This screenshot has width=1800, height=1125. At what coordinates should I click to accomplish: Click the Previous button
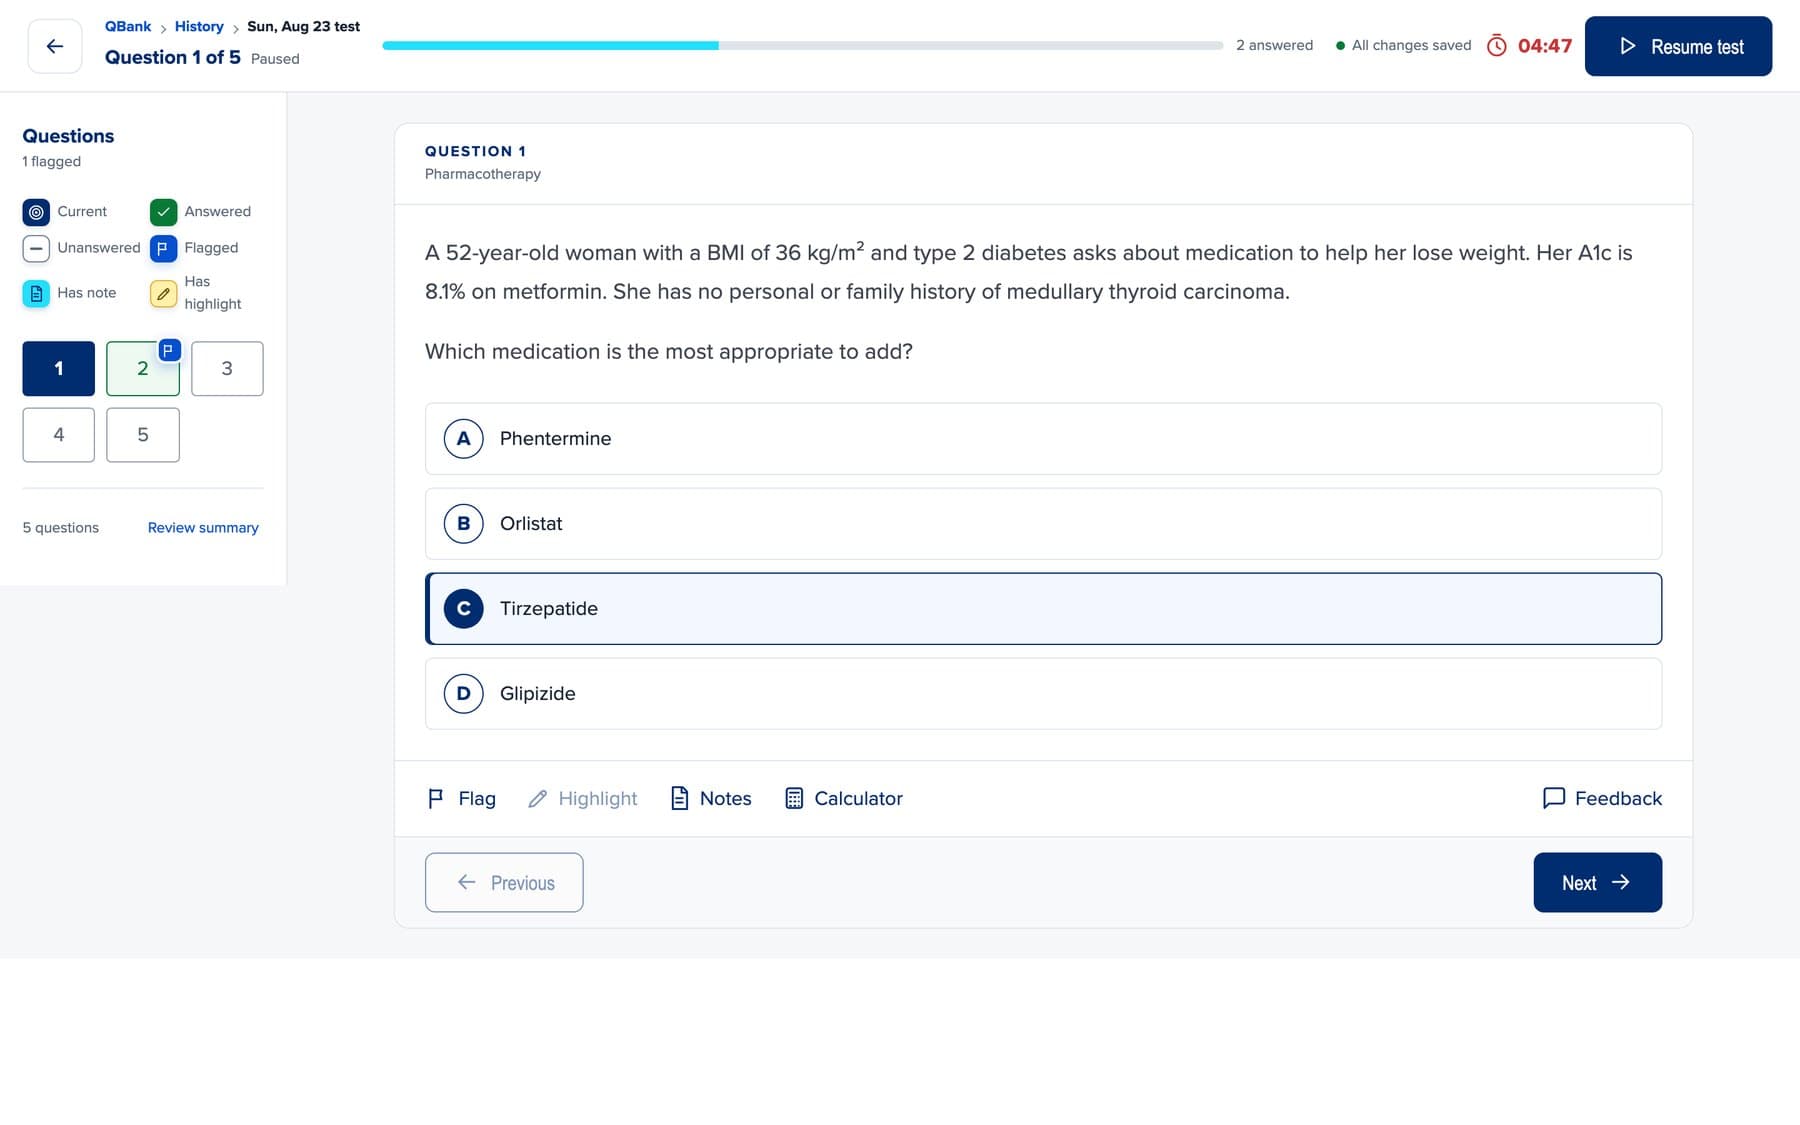(504, 883)
